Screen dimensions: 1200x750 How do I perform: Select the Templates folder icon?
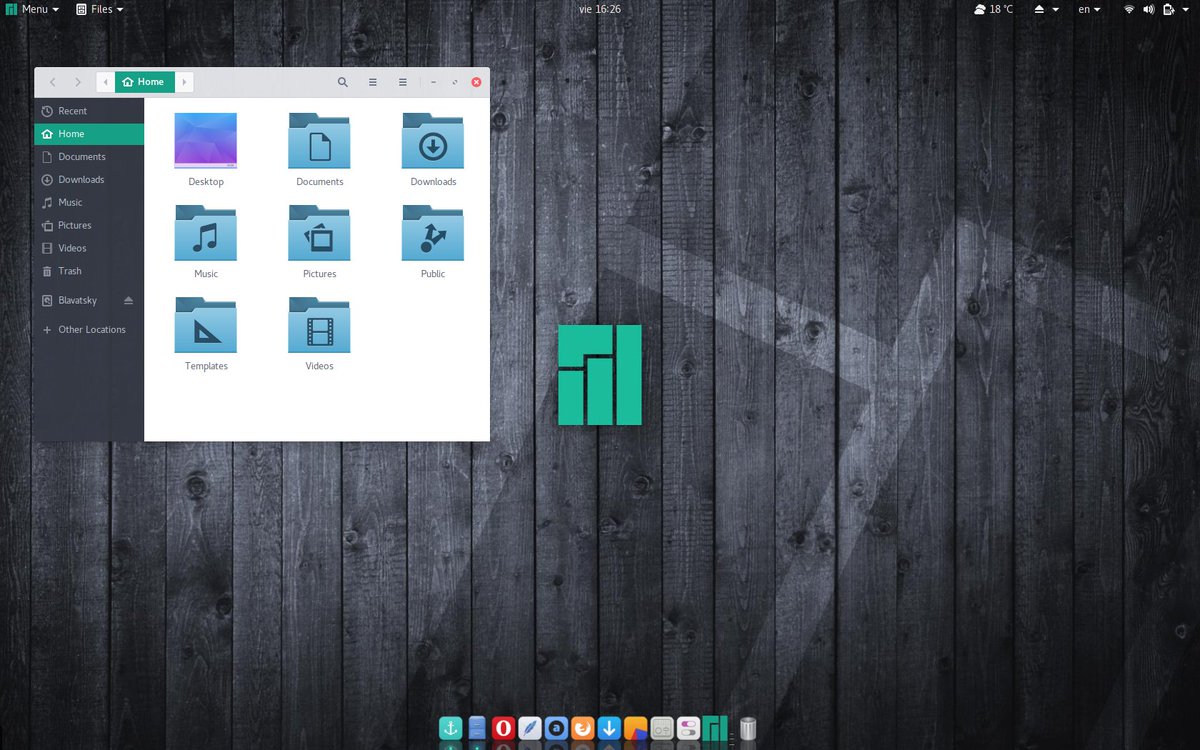coord(206,324)
